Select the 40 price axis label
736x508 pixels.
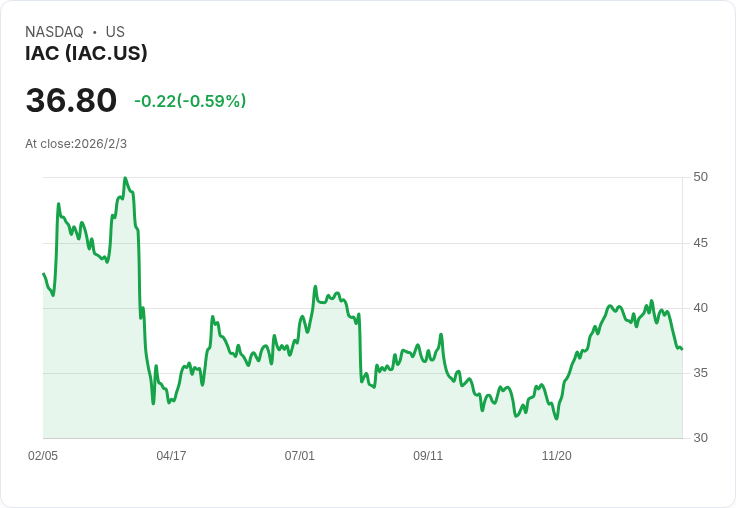tap(700, 308)
